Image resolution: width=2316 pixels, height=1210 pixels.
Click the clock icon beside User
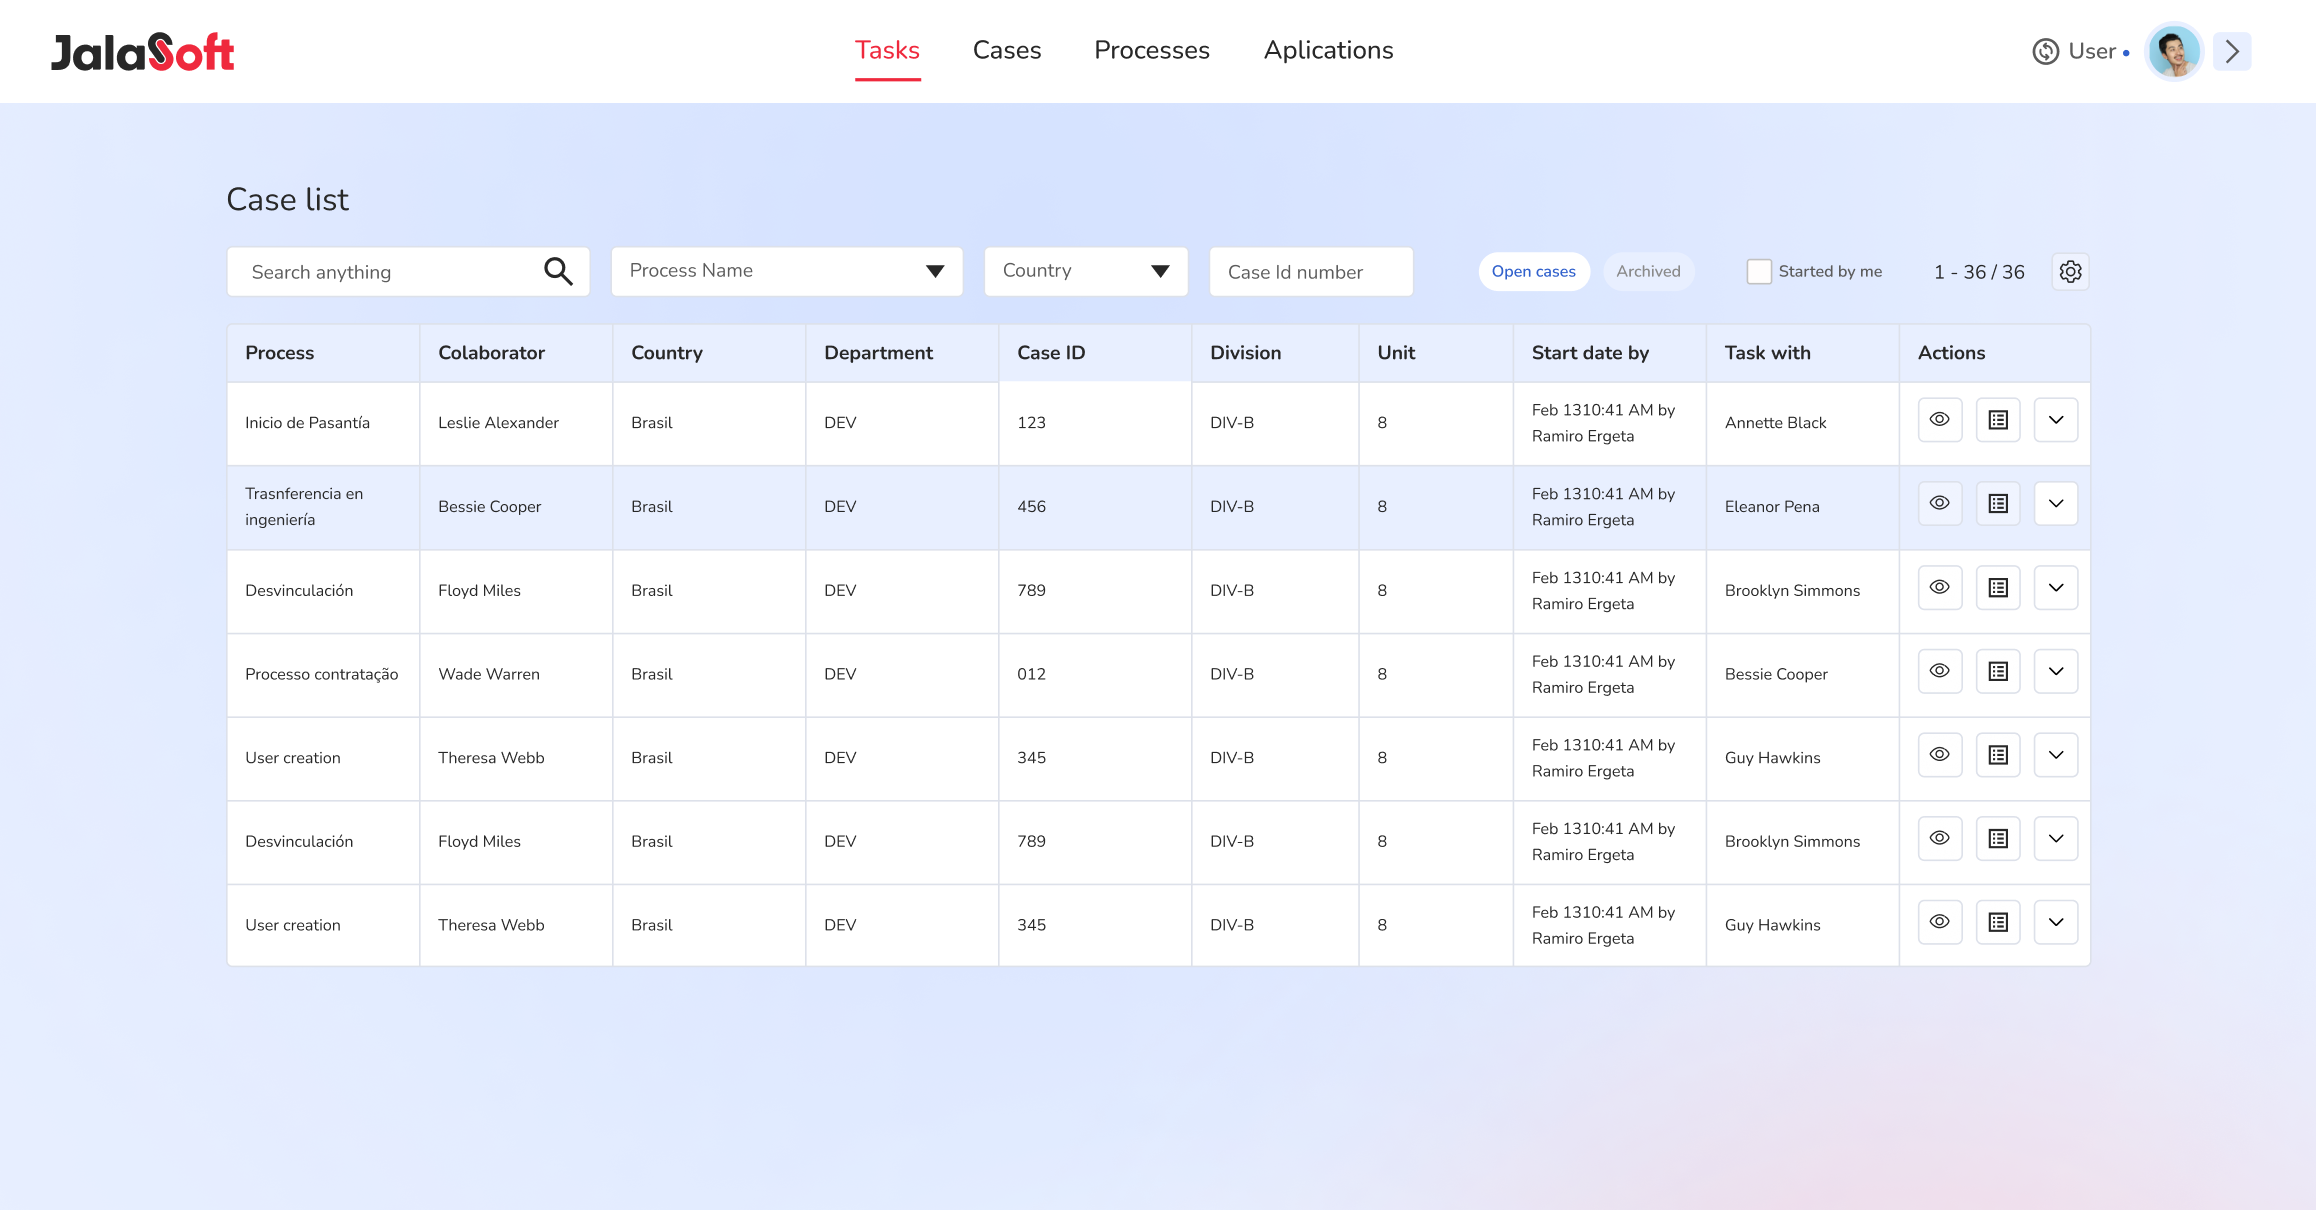(x=2046, y=52)
